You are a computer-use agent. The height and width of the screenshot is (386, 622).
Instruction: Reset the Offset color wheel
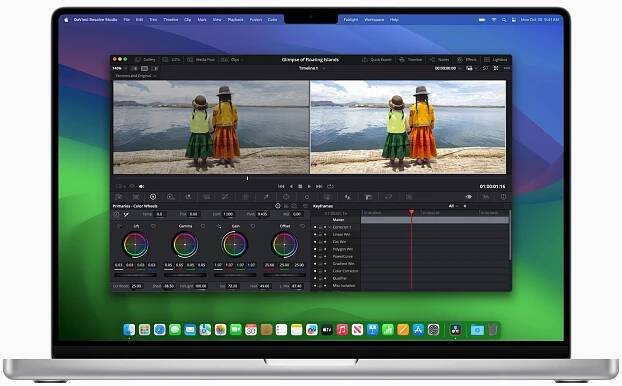302,226
